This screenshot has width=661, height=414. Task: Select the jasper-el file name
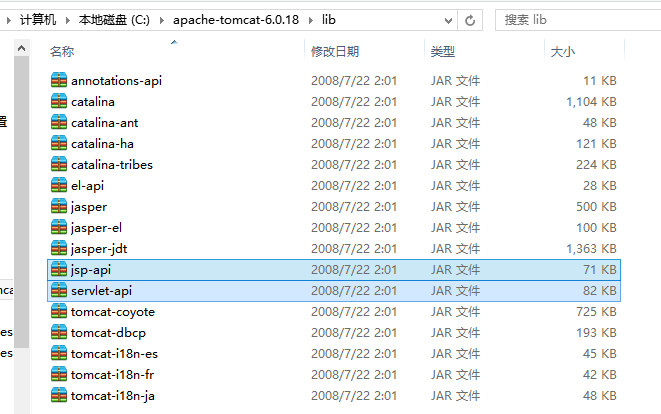(x=96, y=228)
